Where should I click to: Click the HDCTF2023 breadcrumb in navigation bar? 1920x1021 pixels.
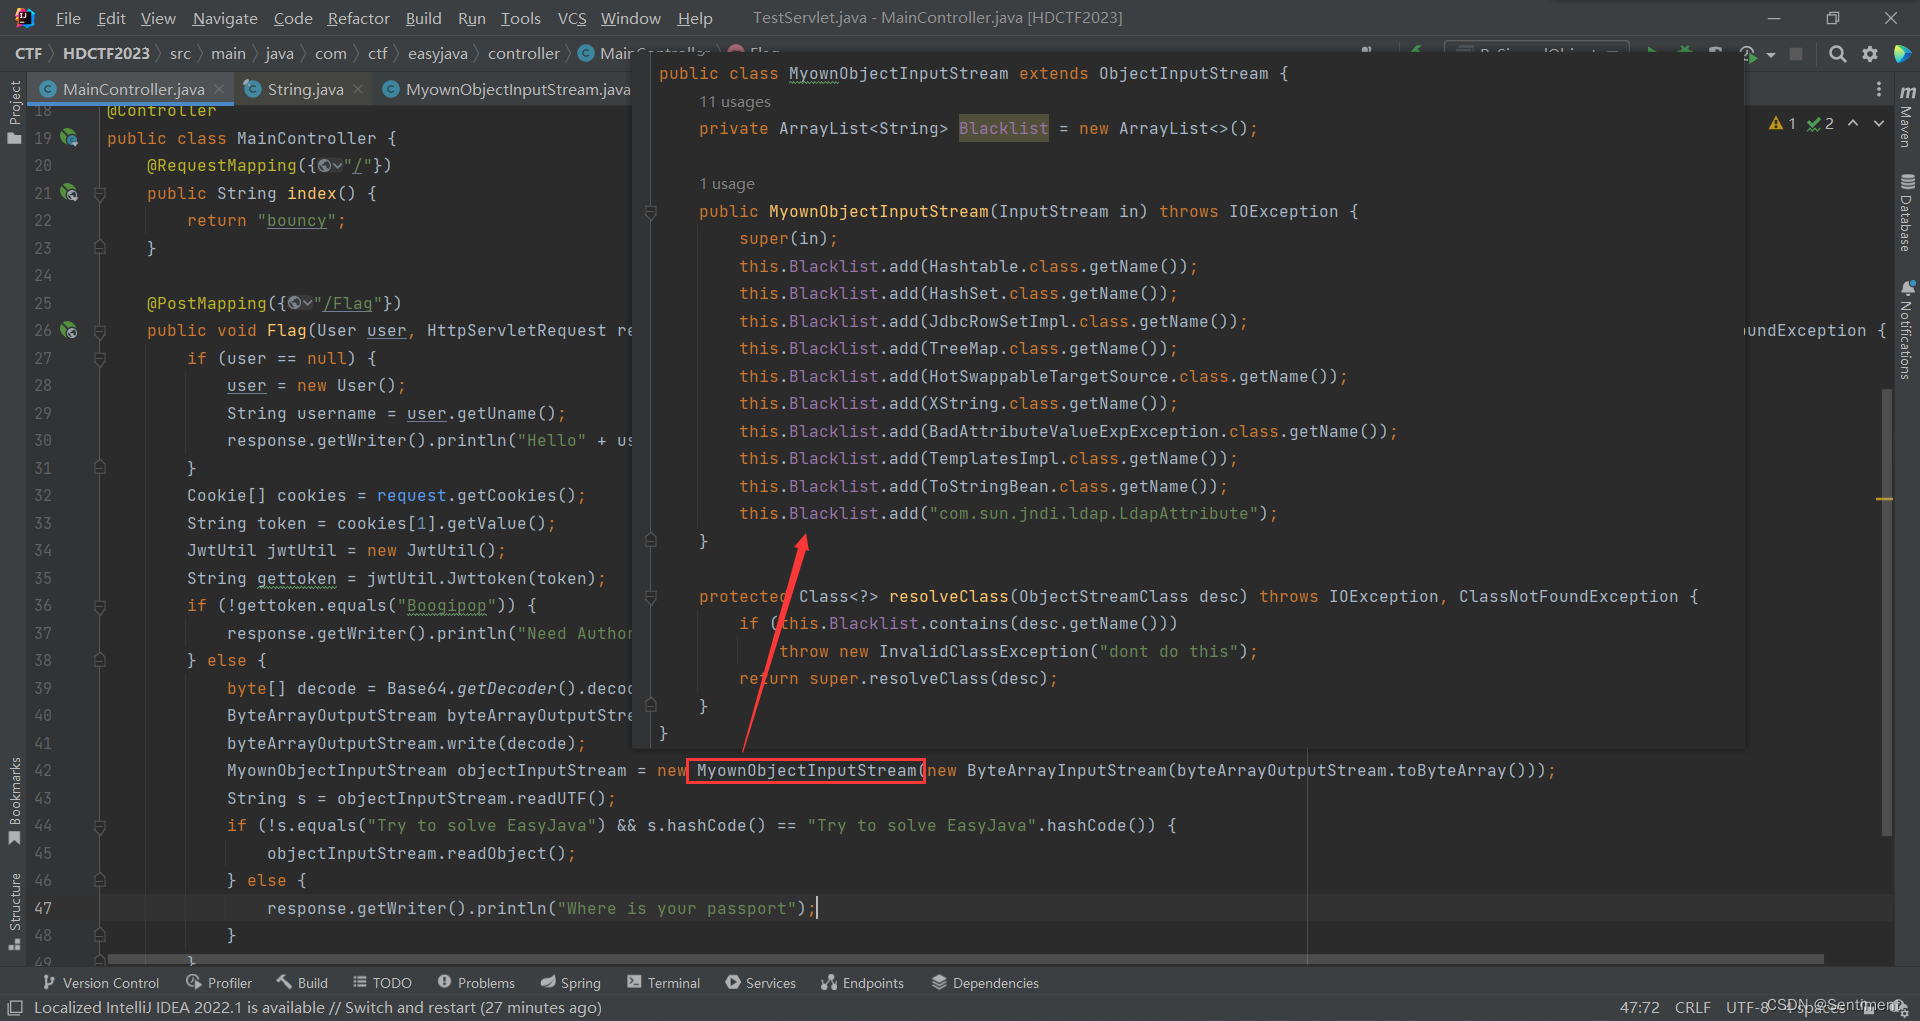[x=106, y=54]
